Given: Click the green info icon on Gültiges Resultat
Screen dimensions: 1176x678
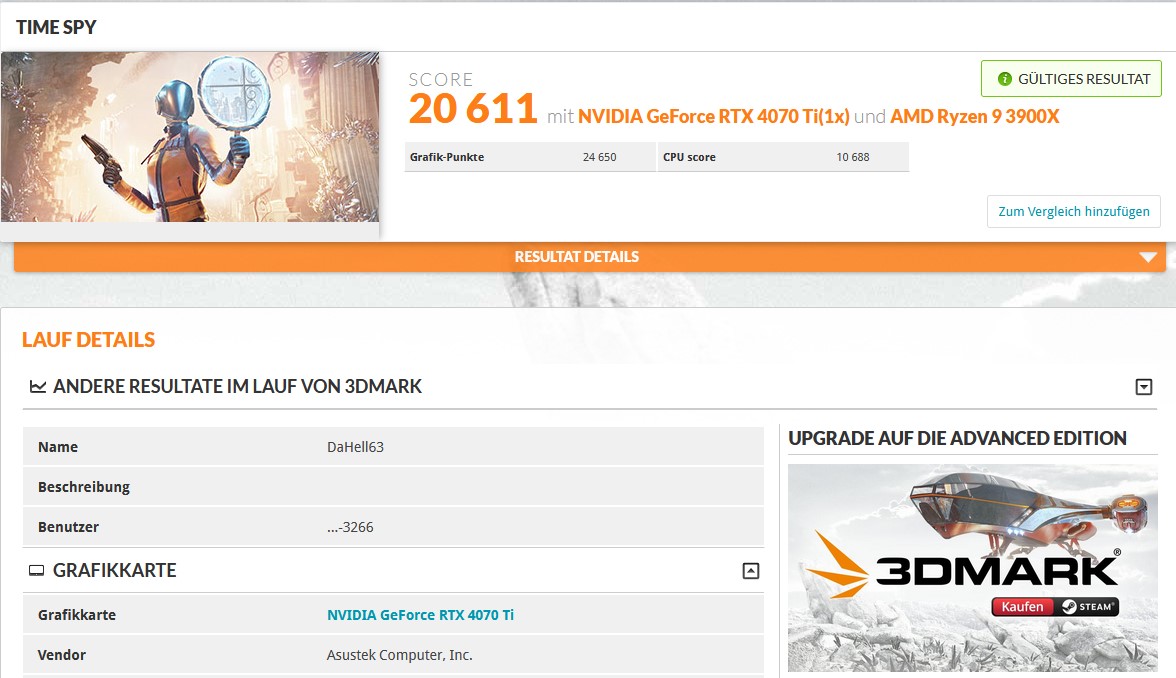Looking at the screenshot, I should (1004, 79).
